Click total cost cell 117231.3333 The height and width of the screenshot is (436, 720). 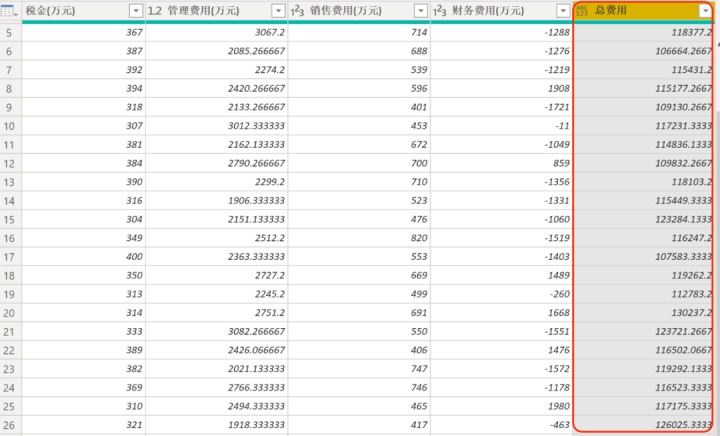pyautogui.click(x=643, y=126)
